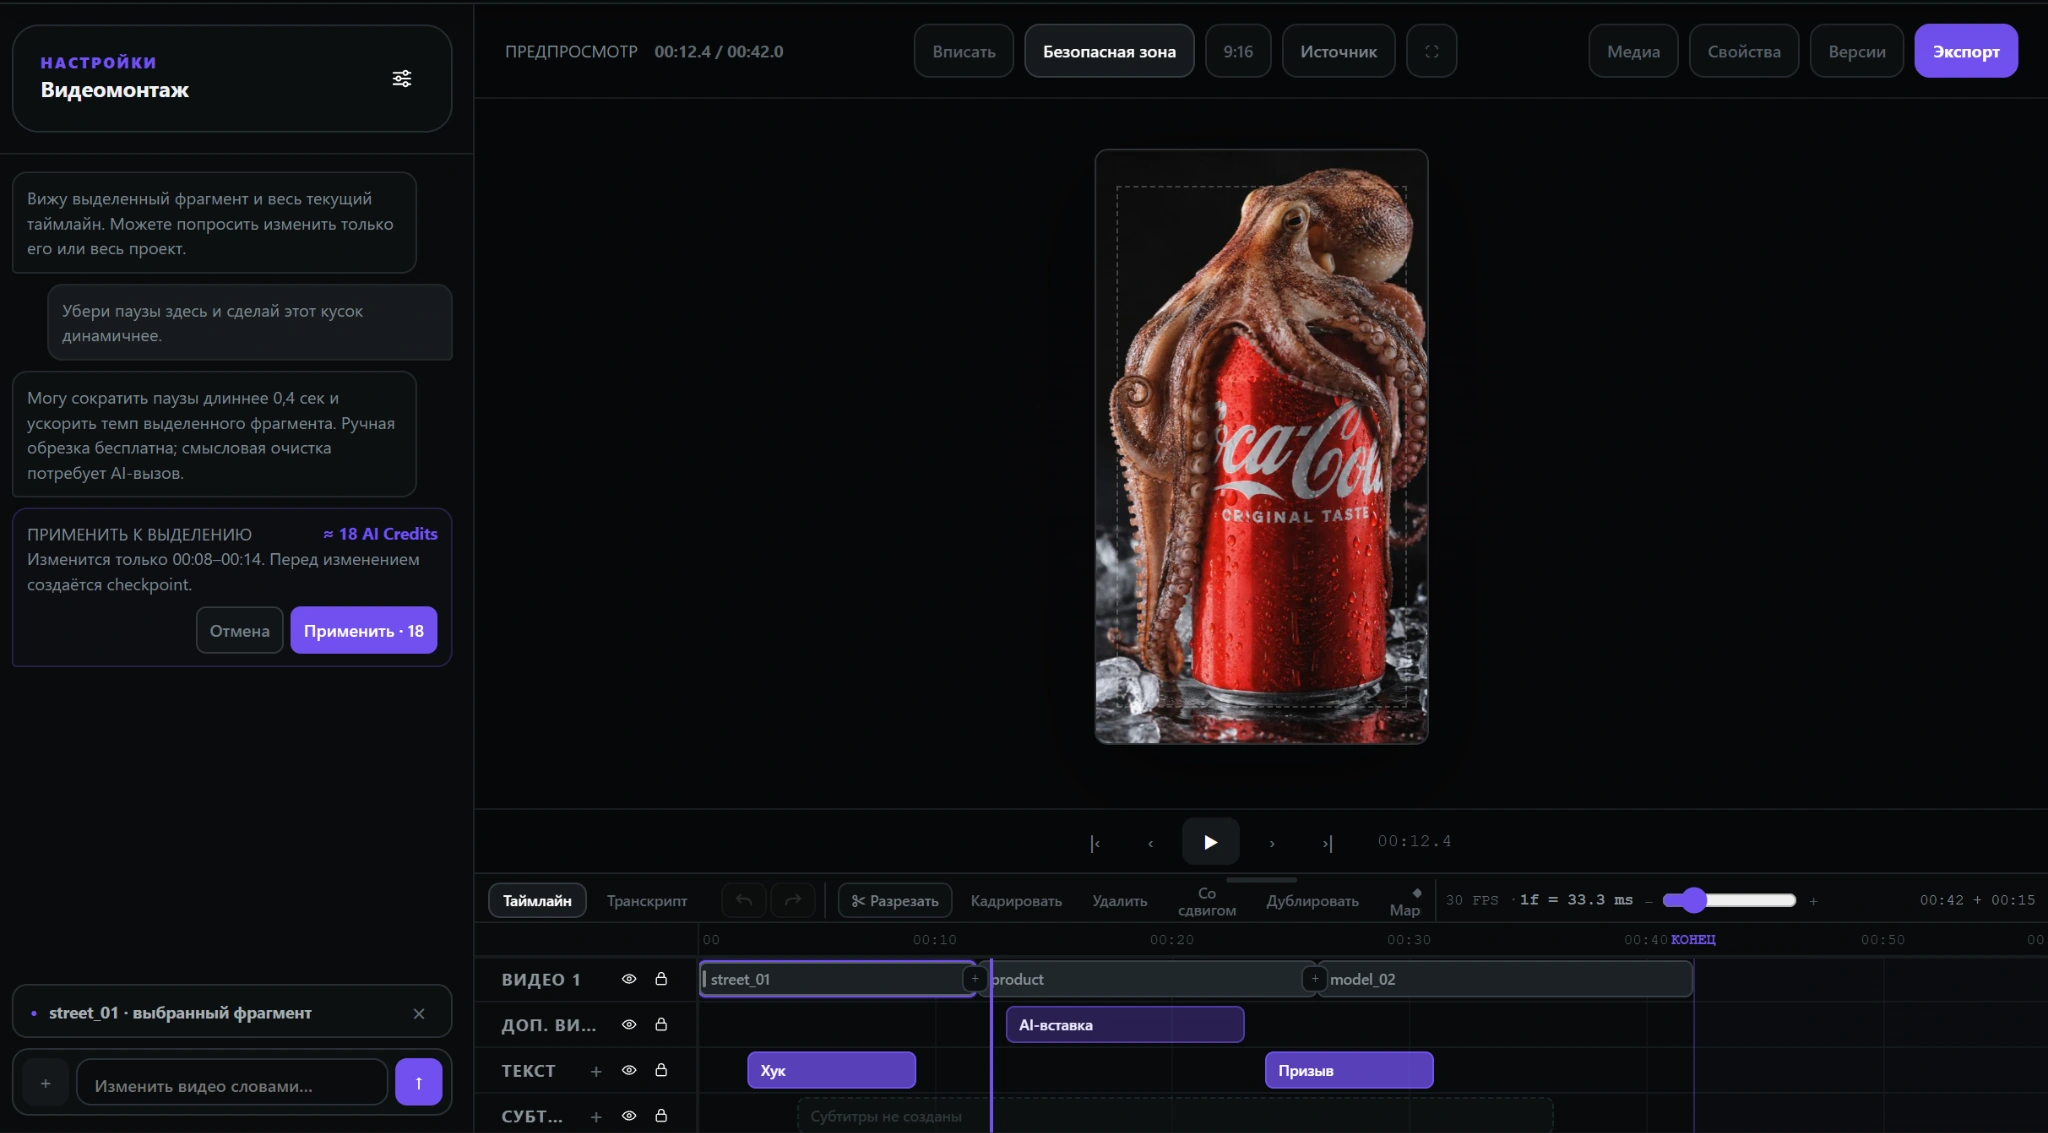Select the Хук text clip
Viewport: 2048px width, 1133px height.
tap(831, 1070)
